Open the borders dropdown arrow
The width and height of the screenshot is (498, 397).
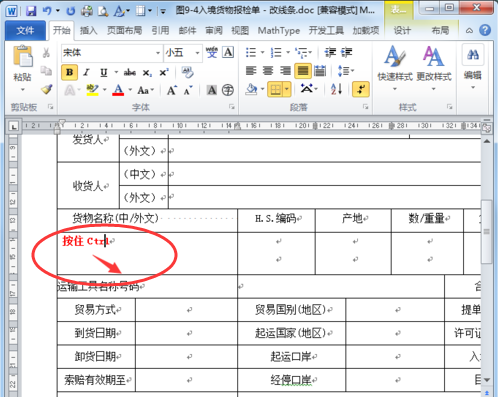[x=287, y=89]
